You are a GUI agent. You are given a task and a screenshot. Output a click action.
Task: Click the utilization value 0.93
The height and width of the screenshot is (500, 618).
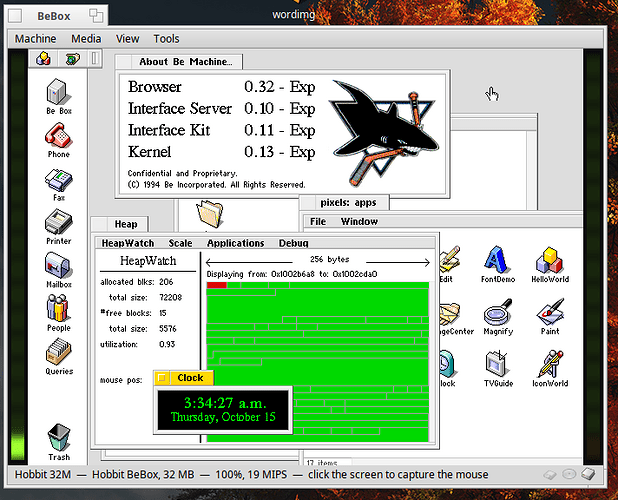pyautogui.click(x=167, y=344)
